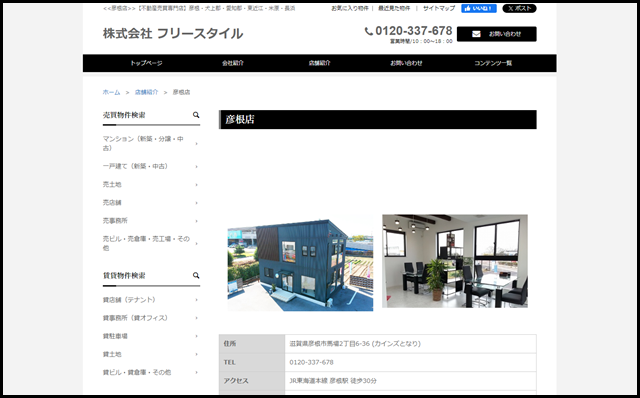The height and width of the screenshot is (398, 640).
Task: Open the 一戸建て（新築・中古）link
Action: (135, 167)
